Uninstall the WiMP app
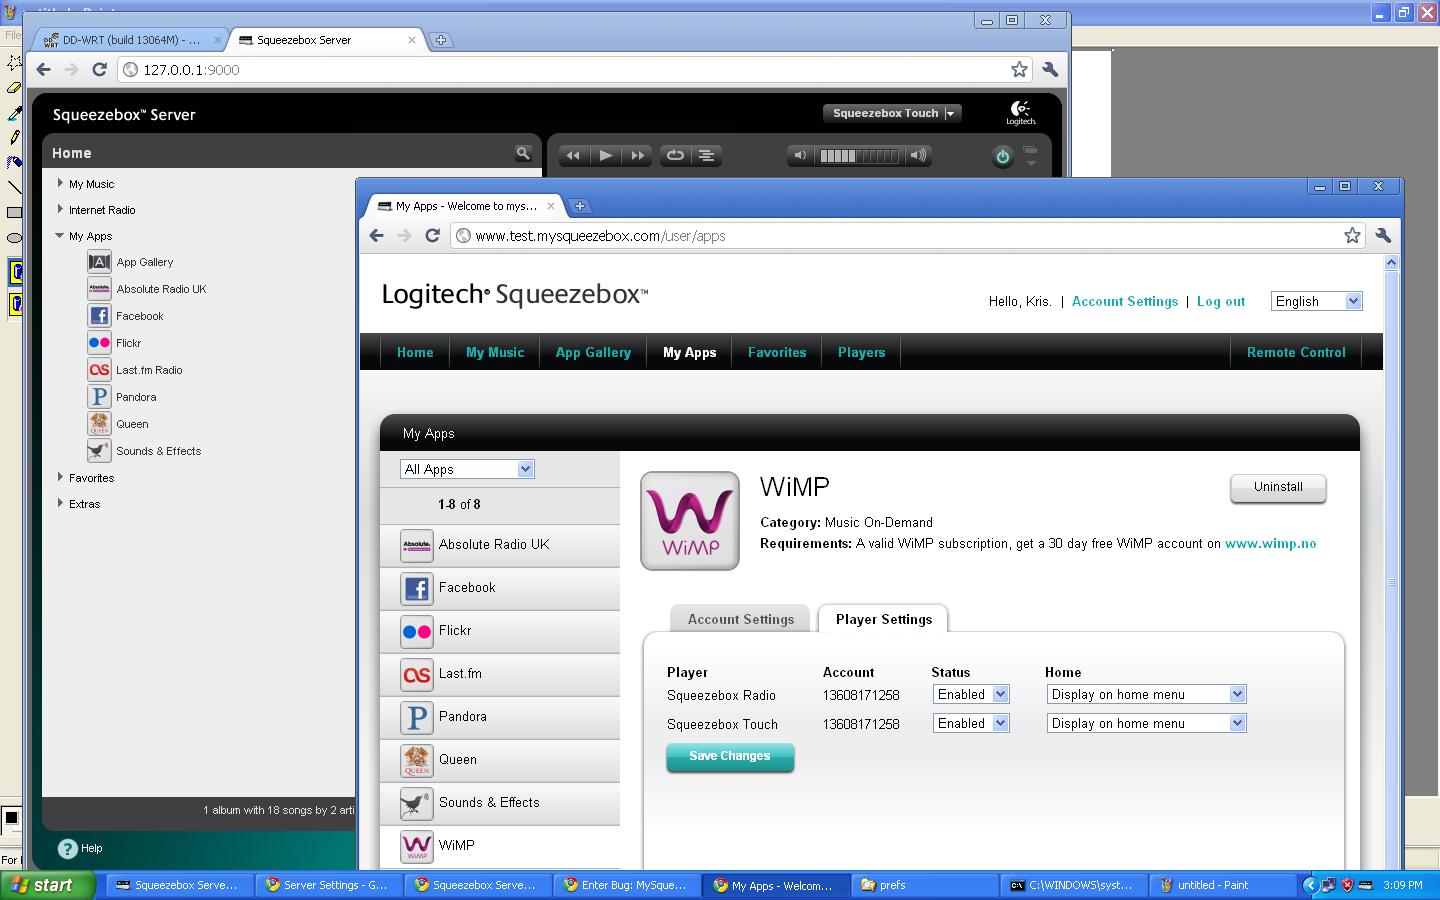 [x=1278, y=487]
